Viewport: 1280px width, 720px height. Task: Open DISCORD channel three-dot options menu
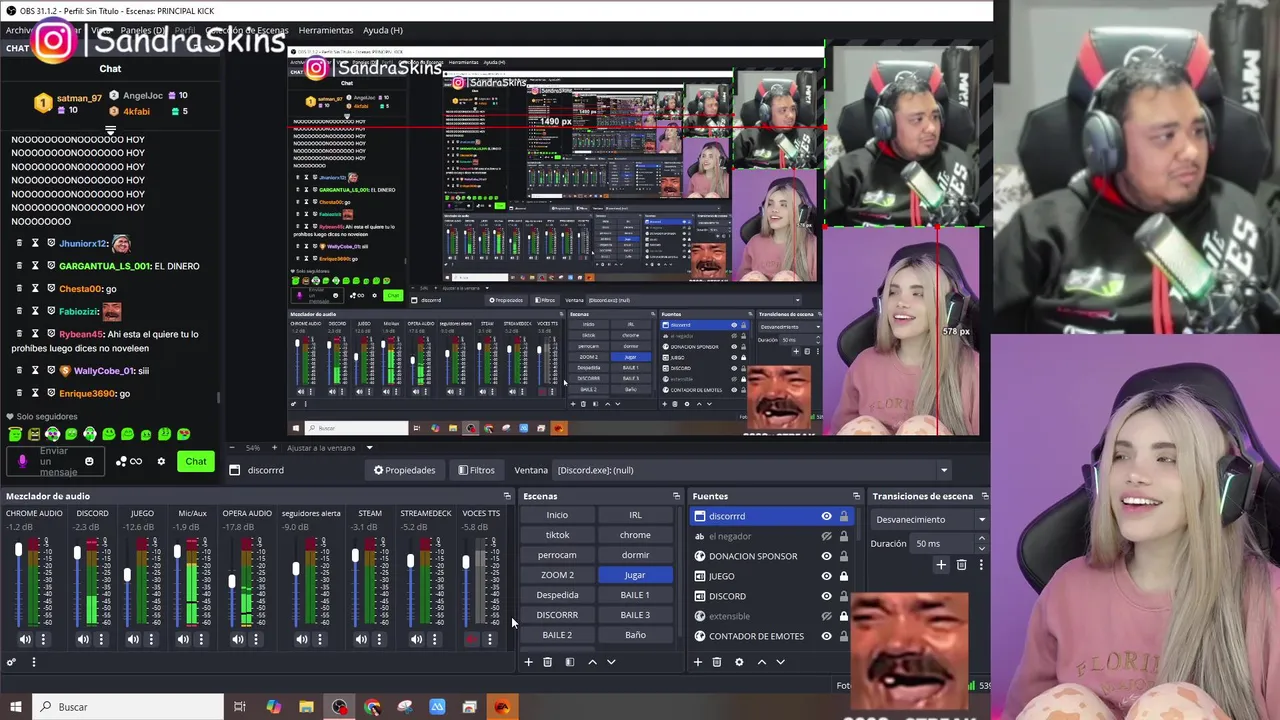coord(101,639)
